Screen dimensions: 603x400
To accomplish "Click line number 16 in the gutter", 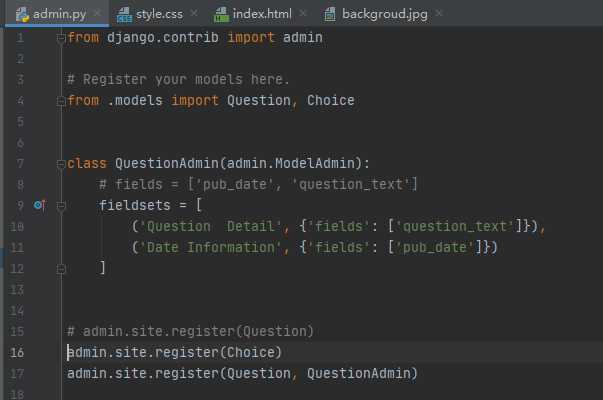I will (x=18, y=352).
